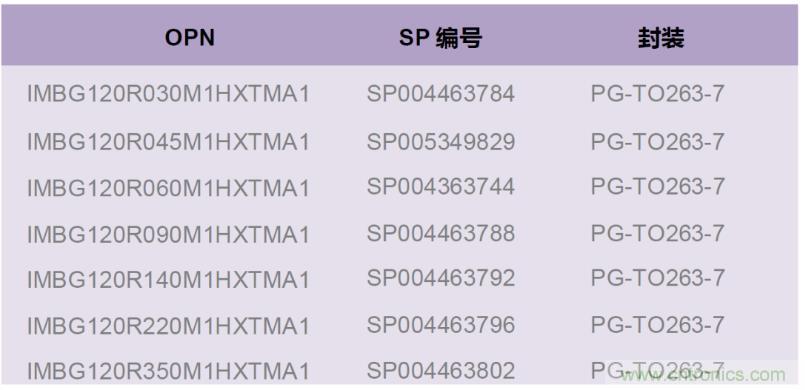805x390 pixels.
Task: Click SP number SP004463784
Action: (x=440, y=93)
